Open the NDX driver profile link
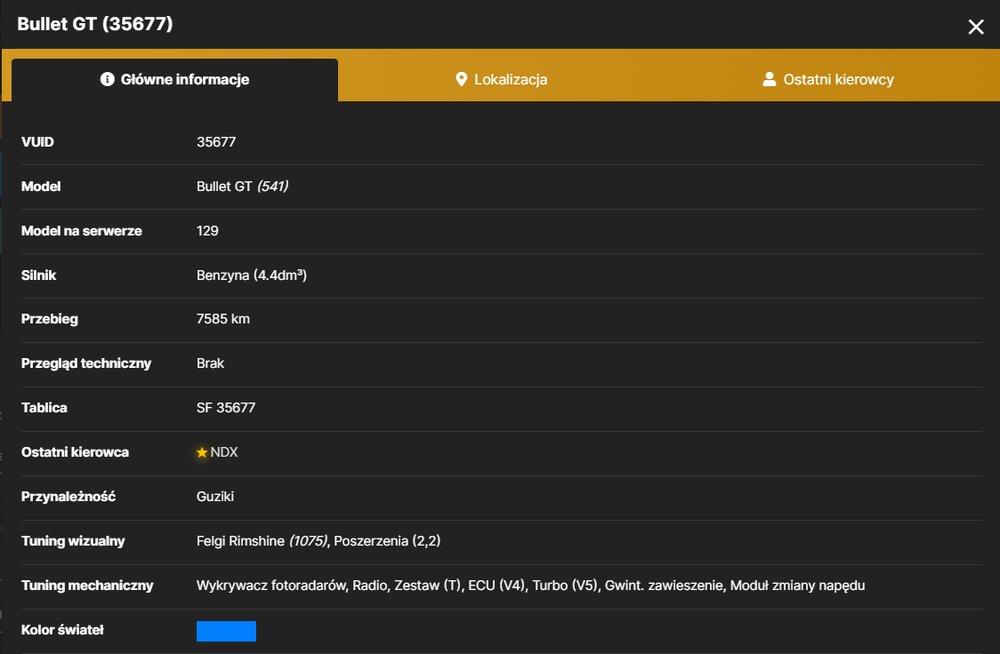 point(224,452)
